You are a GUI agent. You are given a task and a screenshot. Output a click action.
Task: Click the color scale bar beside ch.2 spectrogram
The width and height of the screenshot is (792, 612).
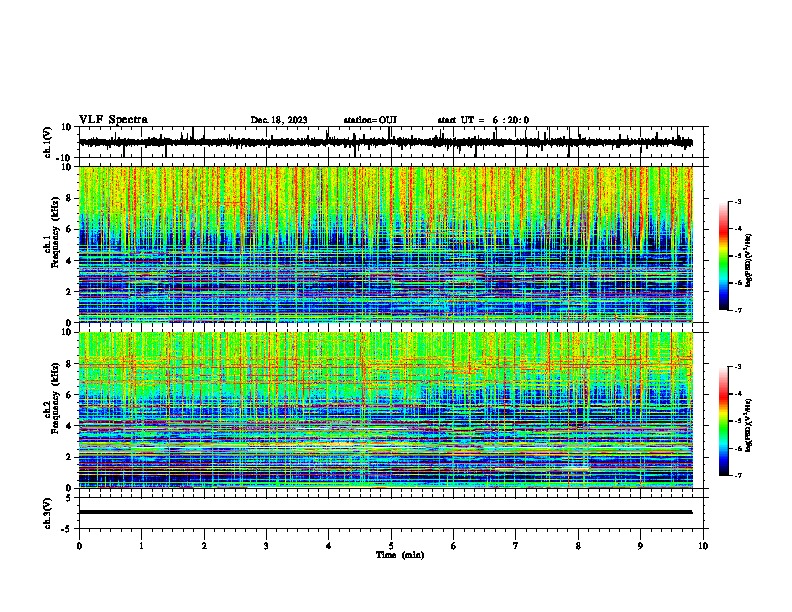pos(724,421)
